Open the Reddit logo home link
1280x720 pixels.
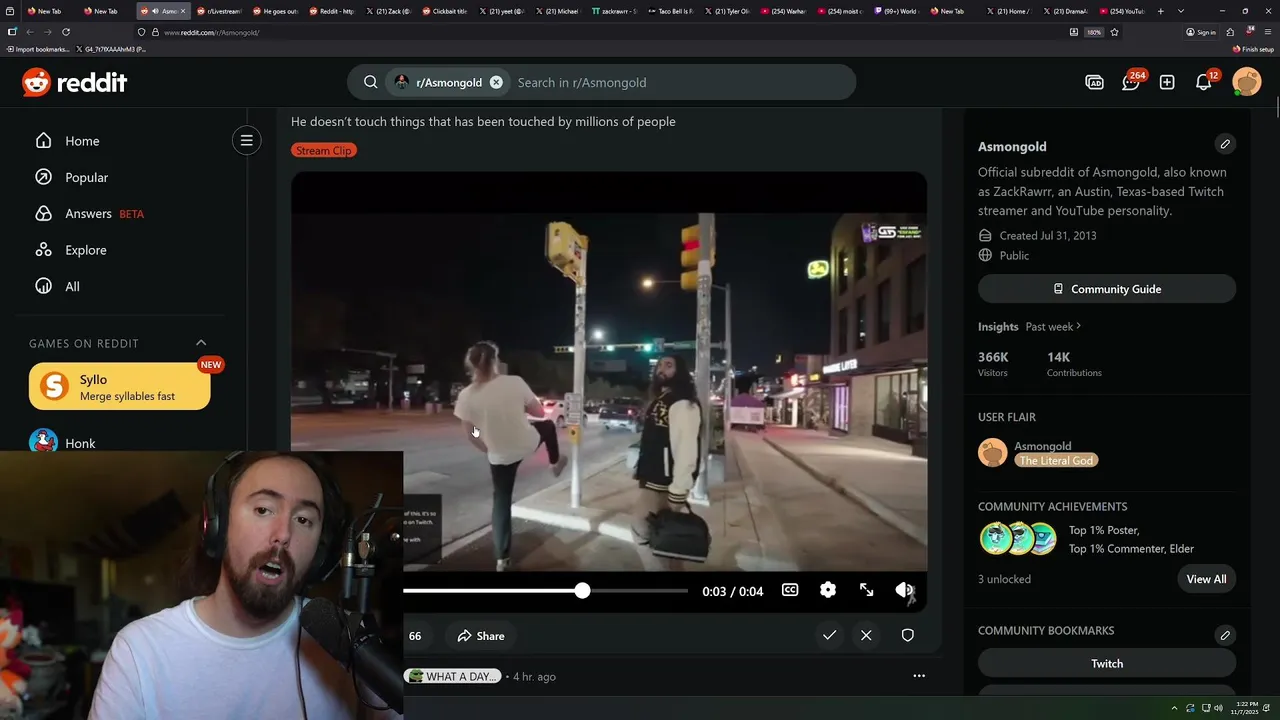pyautogui.click(x=75, y=82)
